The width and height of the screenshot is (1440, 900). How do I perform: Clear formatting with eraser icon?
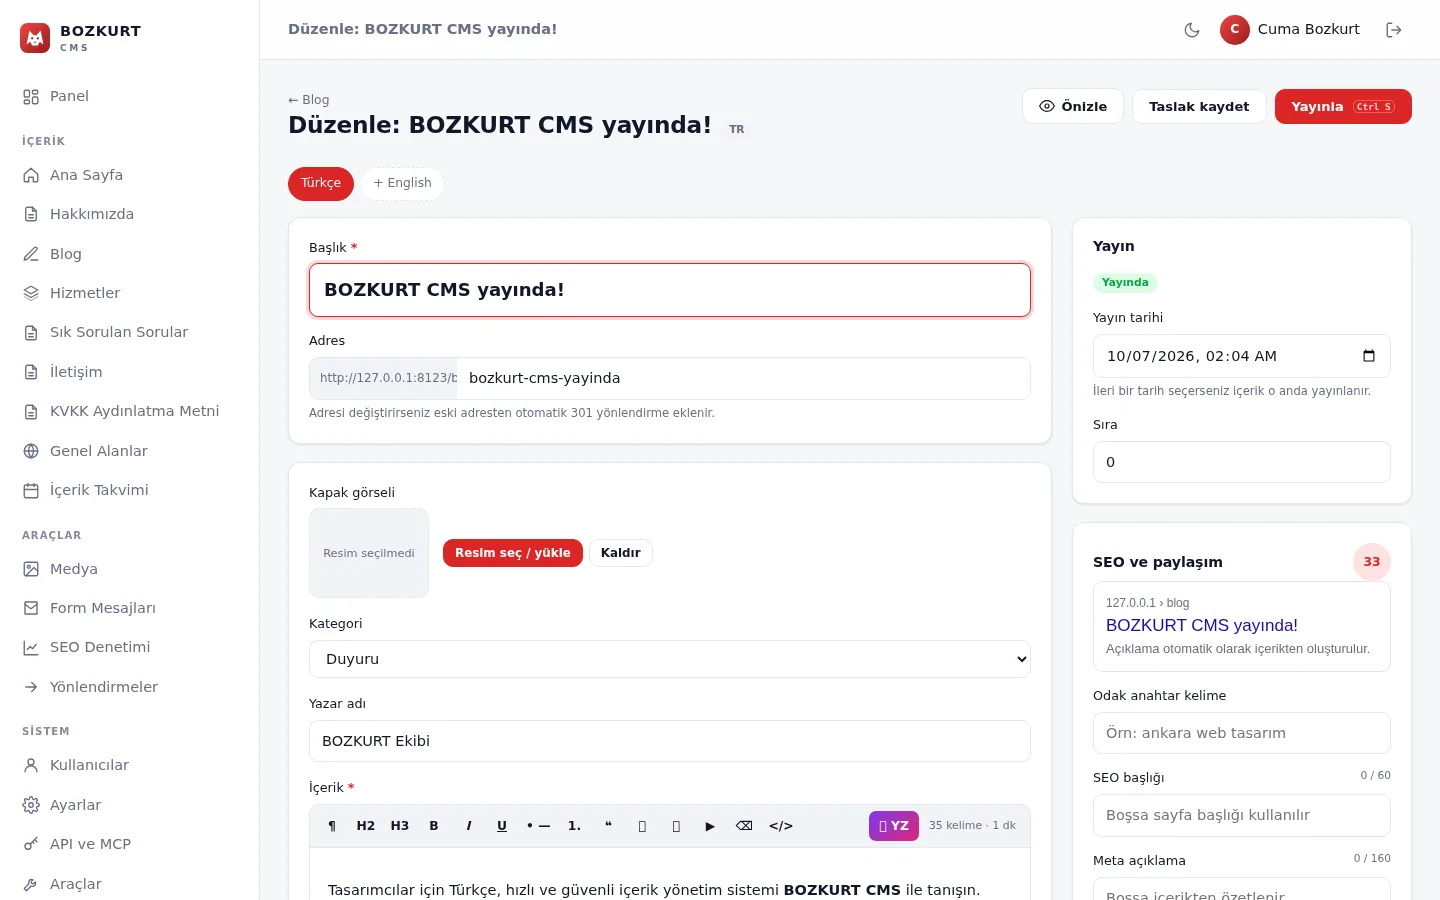click(x=744, y=826)
